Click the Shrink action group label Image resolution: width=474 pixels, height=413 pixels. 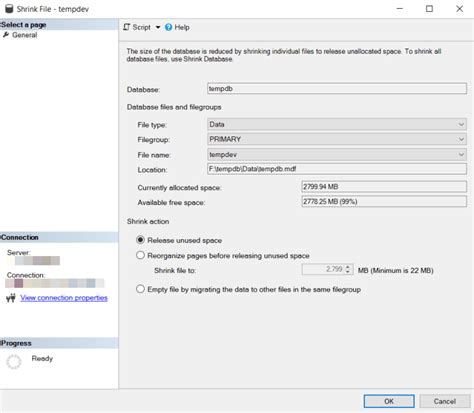(148, 222)
